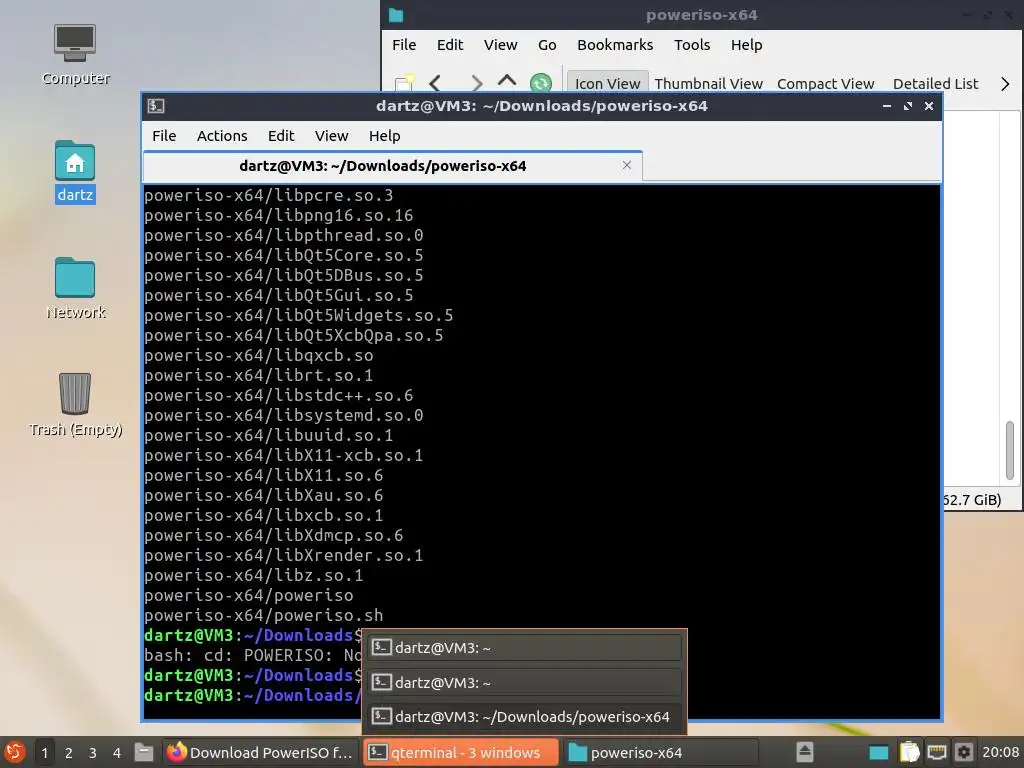Select Thumbnail View mode in file manager
Screen dimensions: 1024x768
coord(709,84)
